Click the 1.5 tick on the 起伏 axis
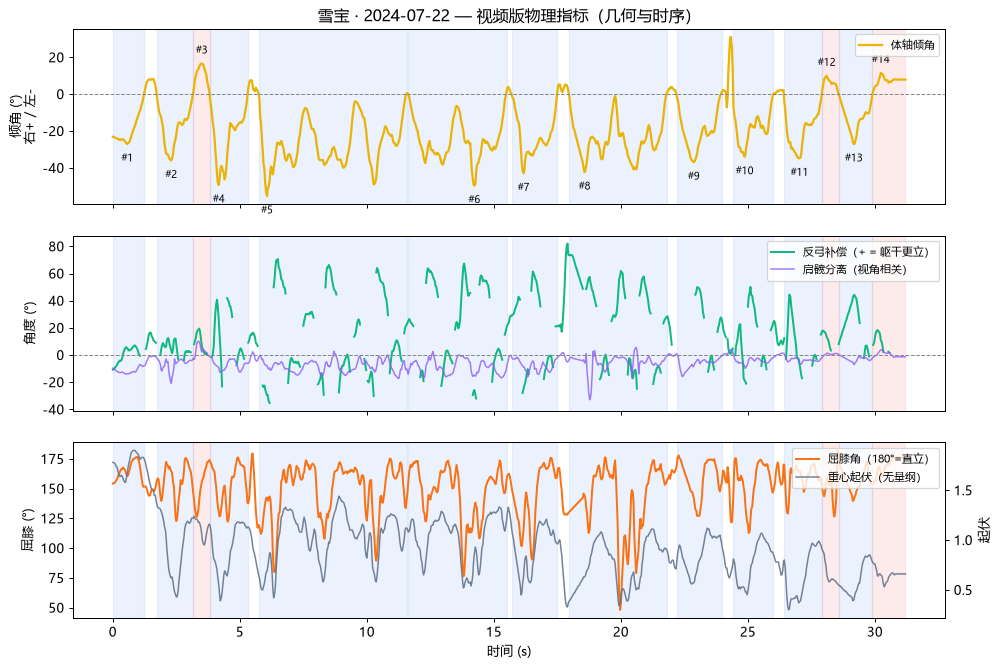This screenshot has height=668, width=1000. coord(963,491)
